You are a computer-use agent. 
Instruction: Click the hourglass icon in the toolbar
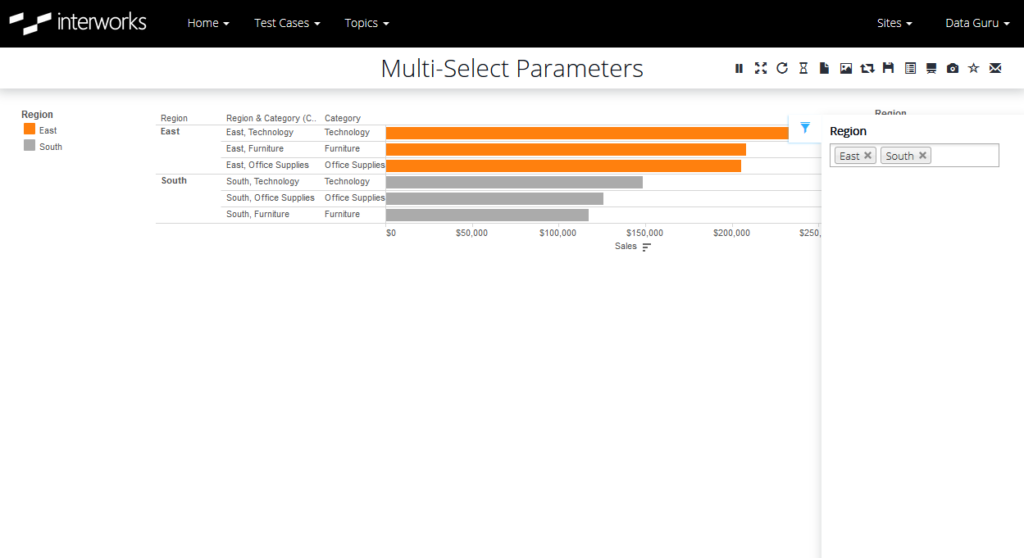[x=803, y=68]
